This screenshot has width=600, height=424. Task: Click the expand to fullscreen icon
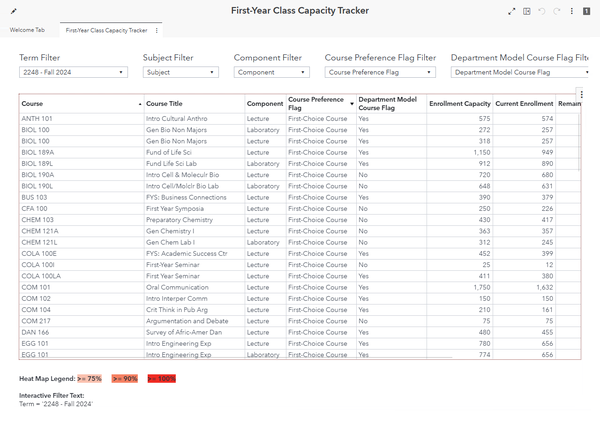pyautogui.click(x=512, y=11)
